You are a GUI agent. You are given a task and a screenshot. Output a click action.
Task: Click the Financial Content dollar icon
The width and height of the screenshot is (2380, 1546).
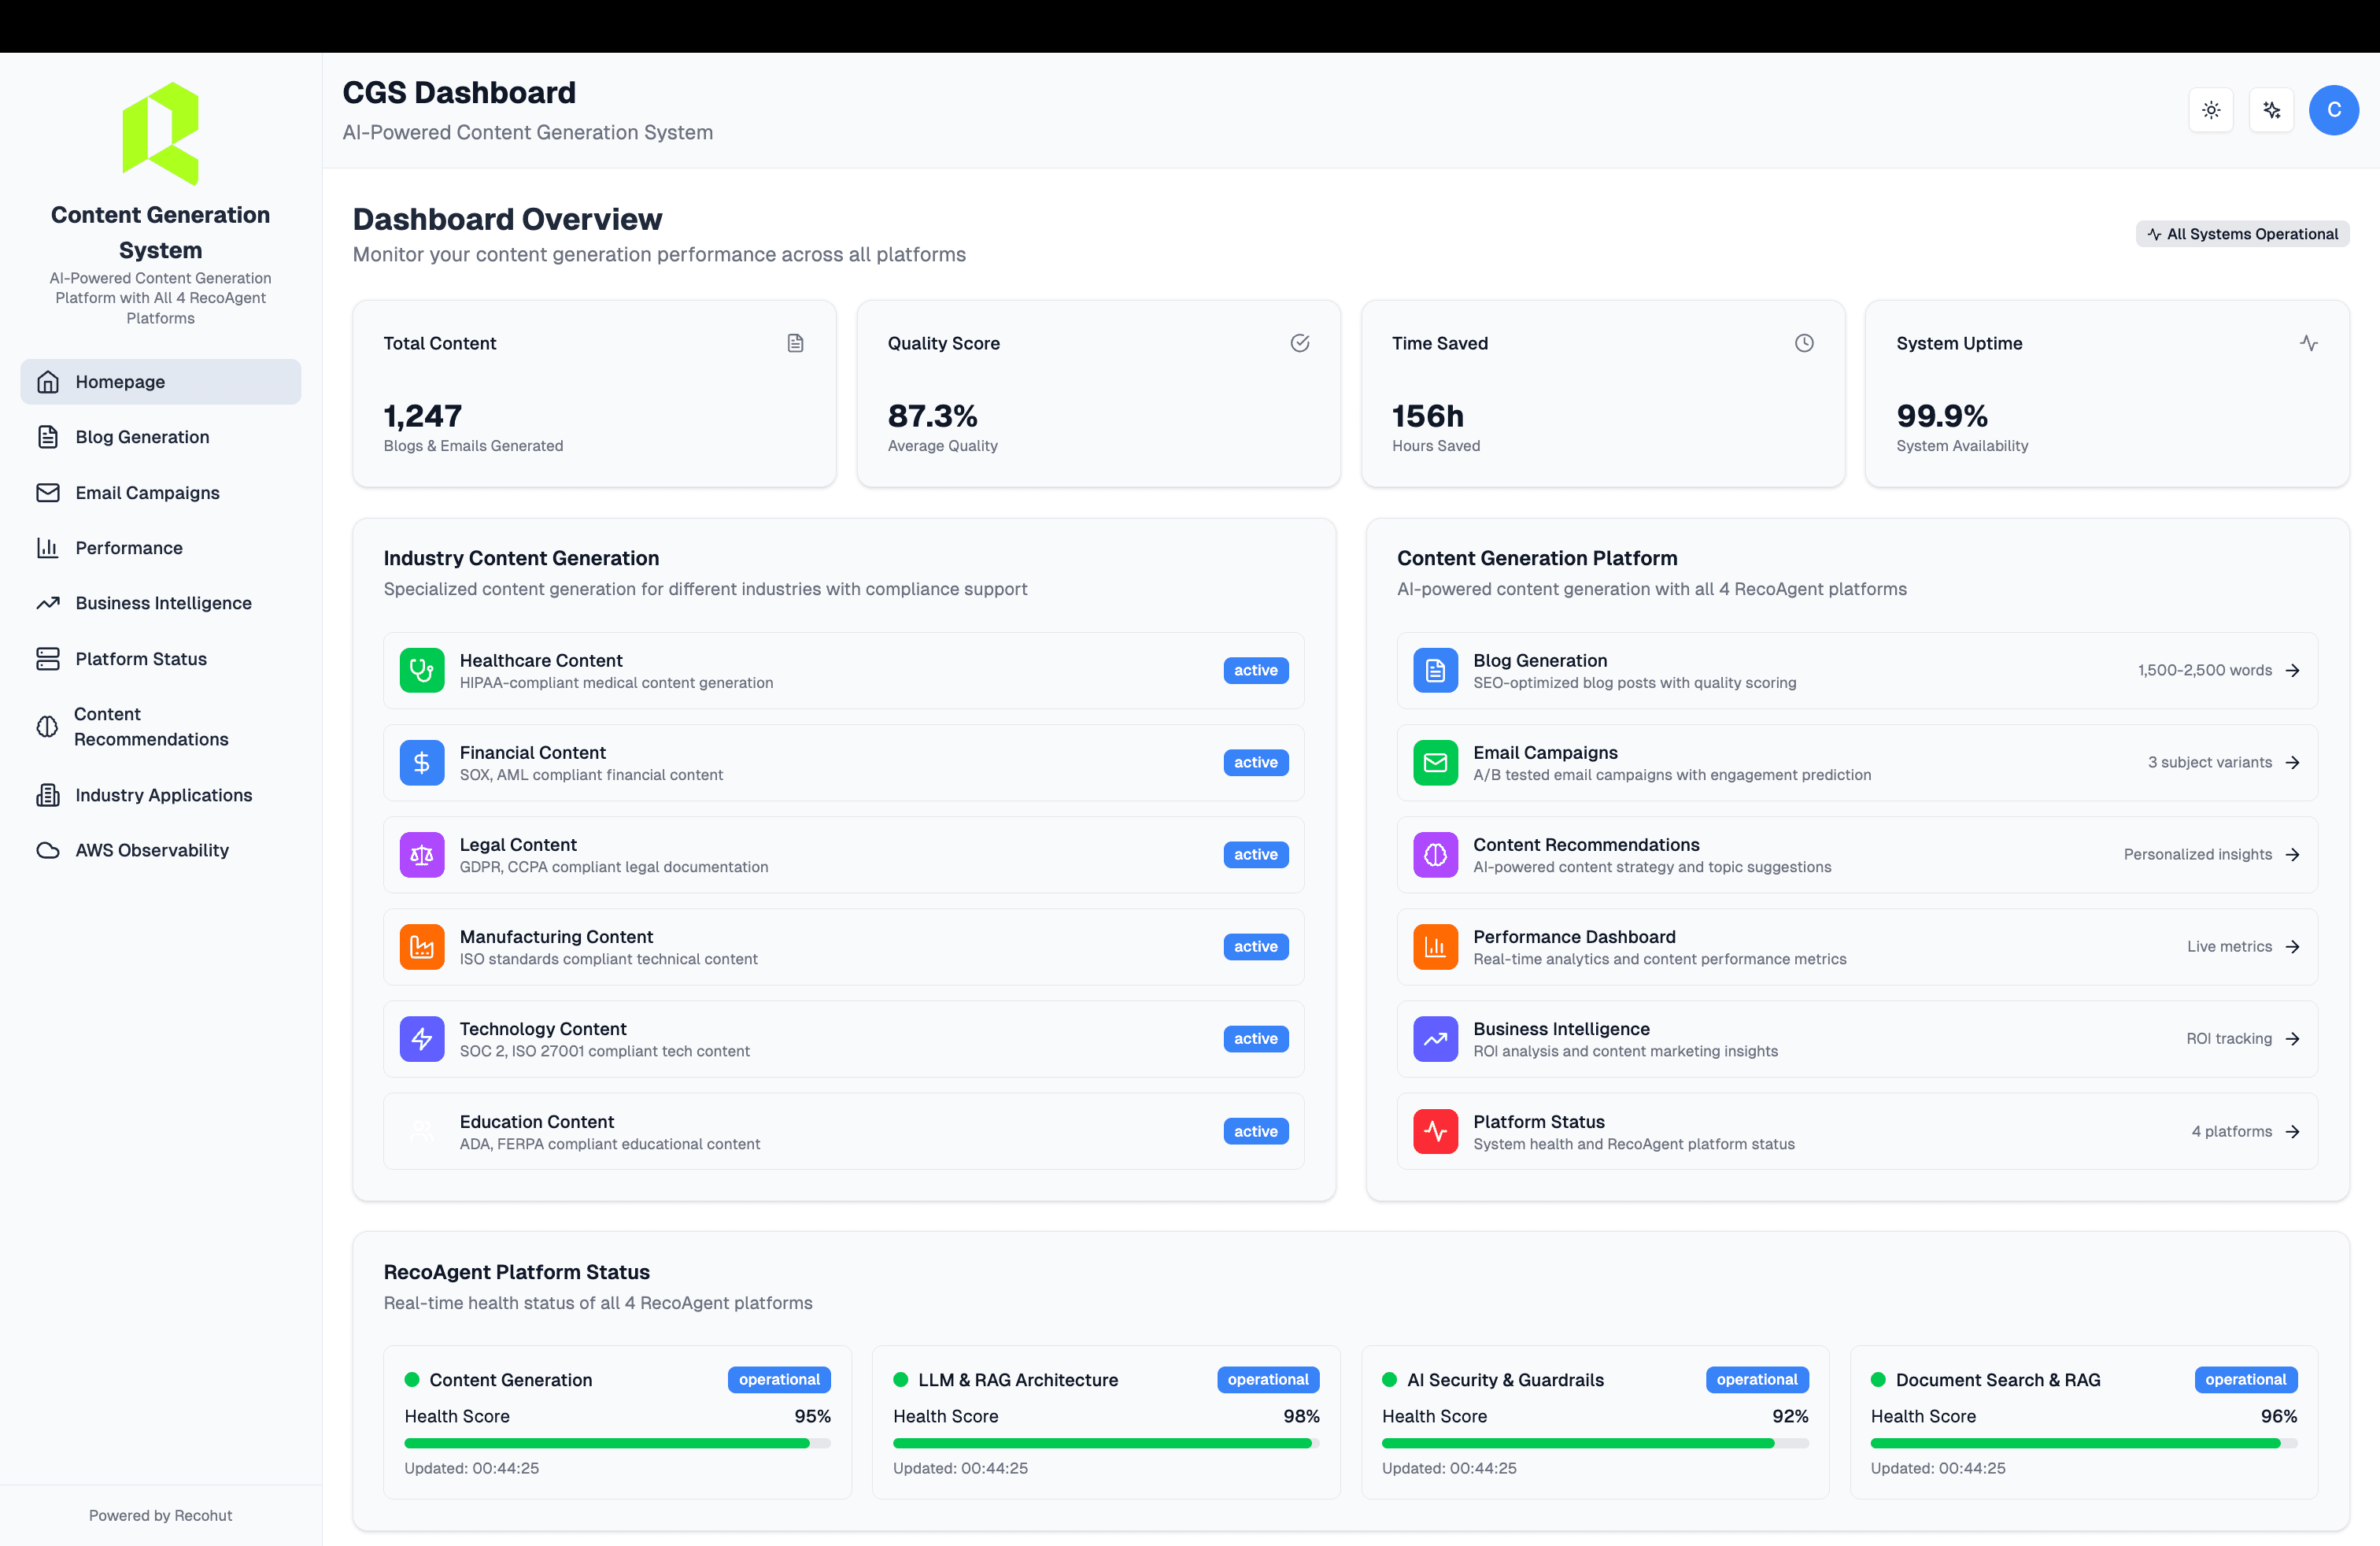(422, 762)
